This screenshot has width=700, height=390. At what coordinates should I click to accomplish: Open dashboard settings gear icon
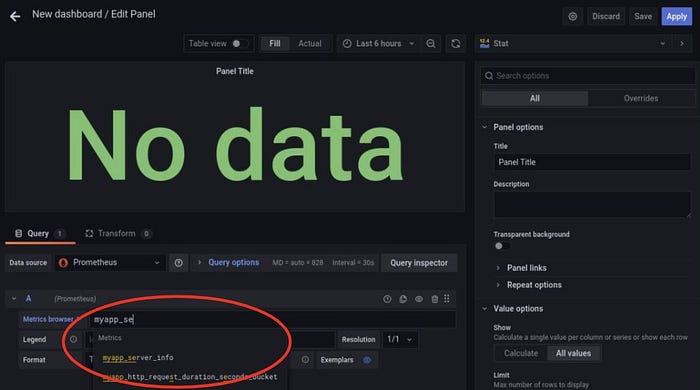[x=573, y=17]
